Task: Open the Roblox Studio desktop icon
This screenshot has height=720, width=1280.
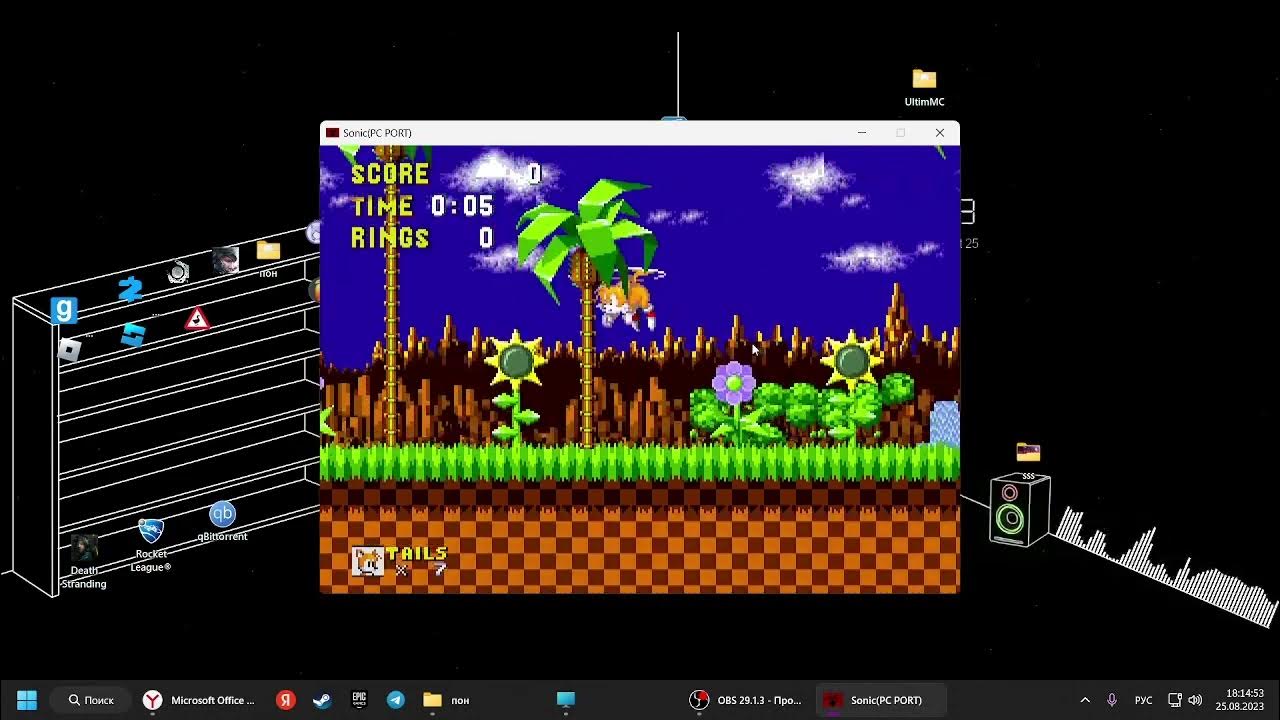Action: click(x=133, y=334)
